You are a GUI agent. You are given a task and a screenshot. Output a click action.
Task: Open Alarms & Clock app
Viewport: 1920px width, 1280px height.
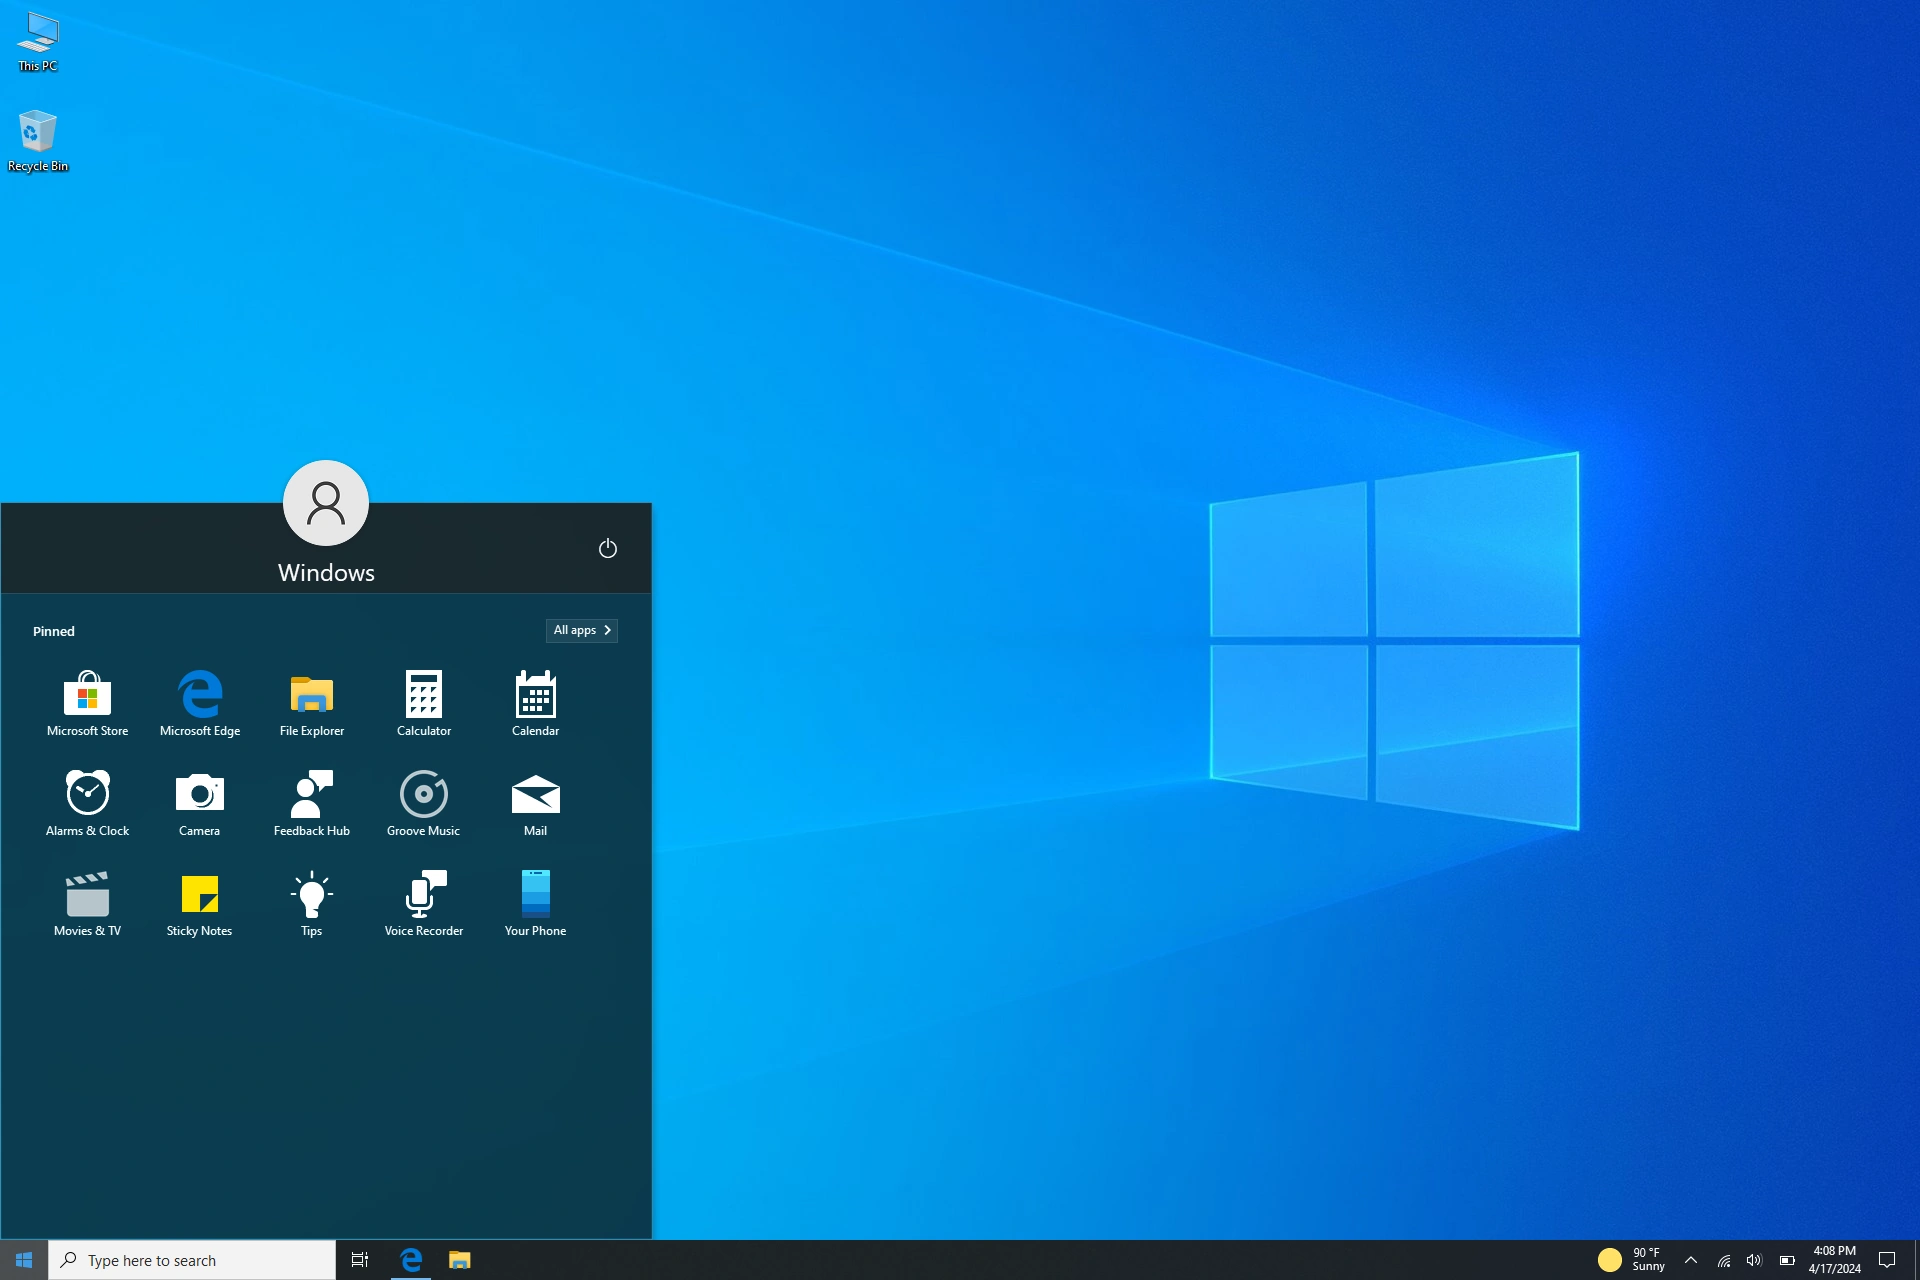click(x=87, y=803)
